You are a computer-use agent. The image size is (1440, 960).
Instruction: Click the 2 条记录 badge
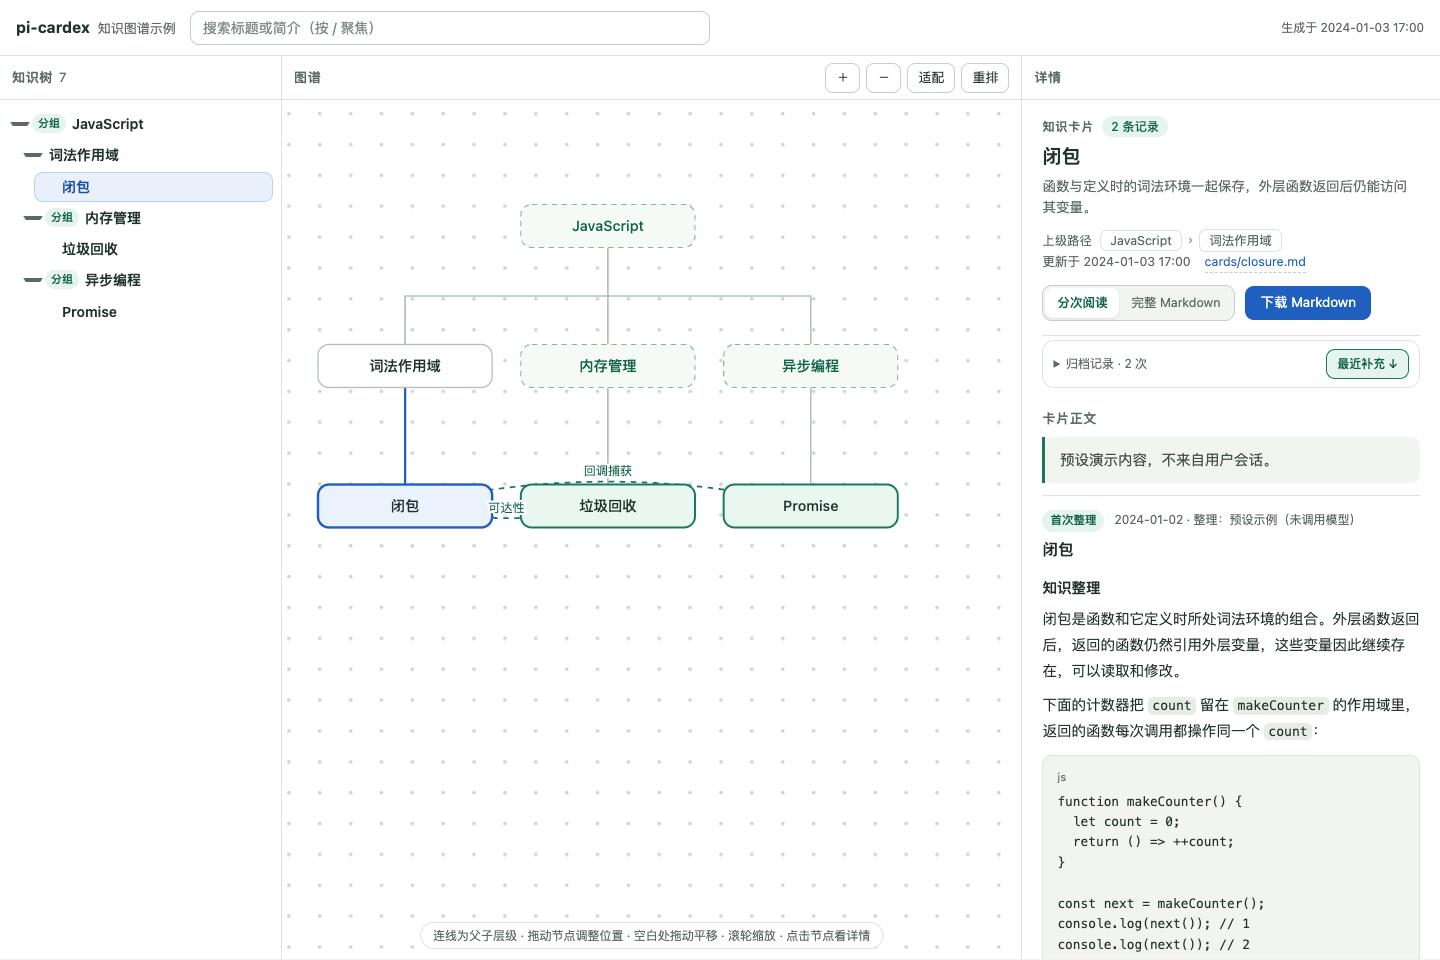pos(1135,127)
